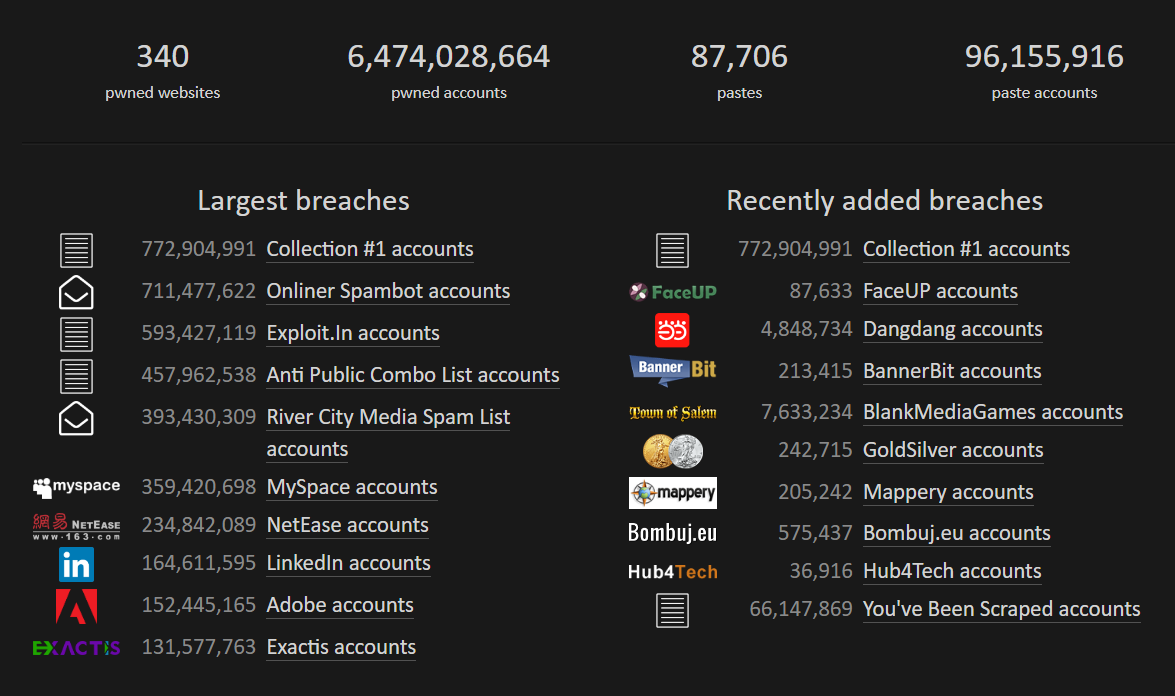Click the red Dangdang logo icon

point(672,330)
